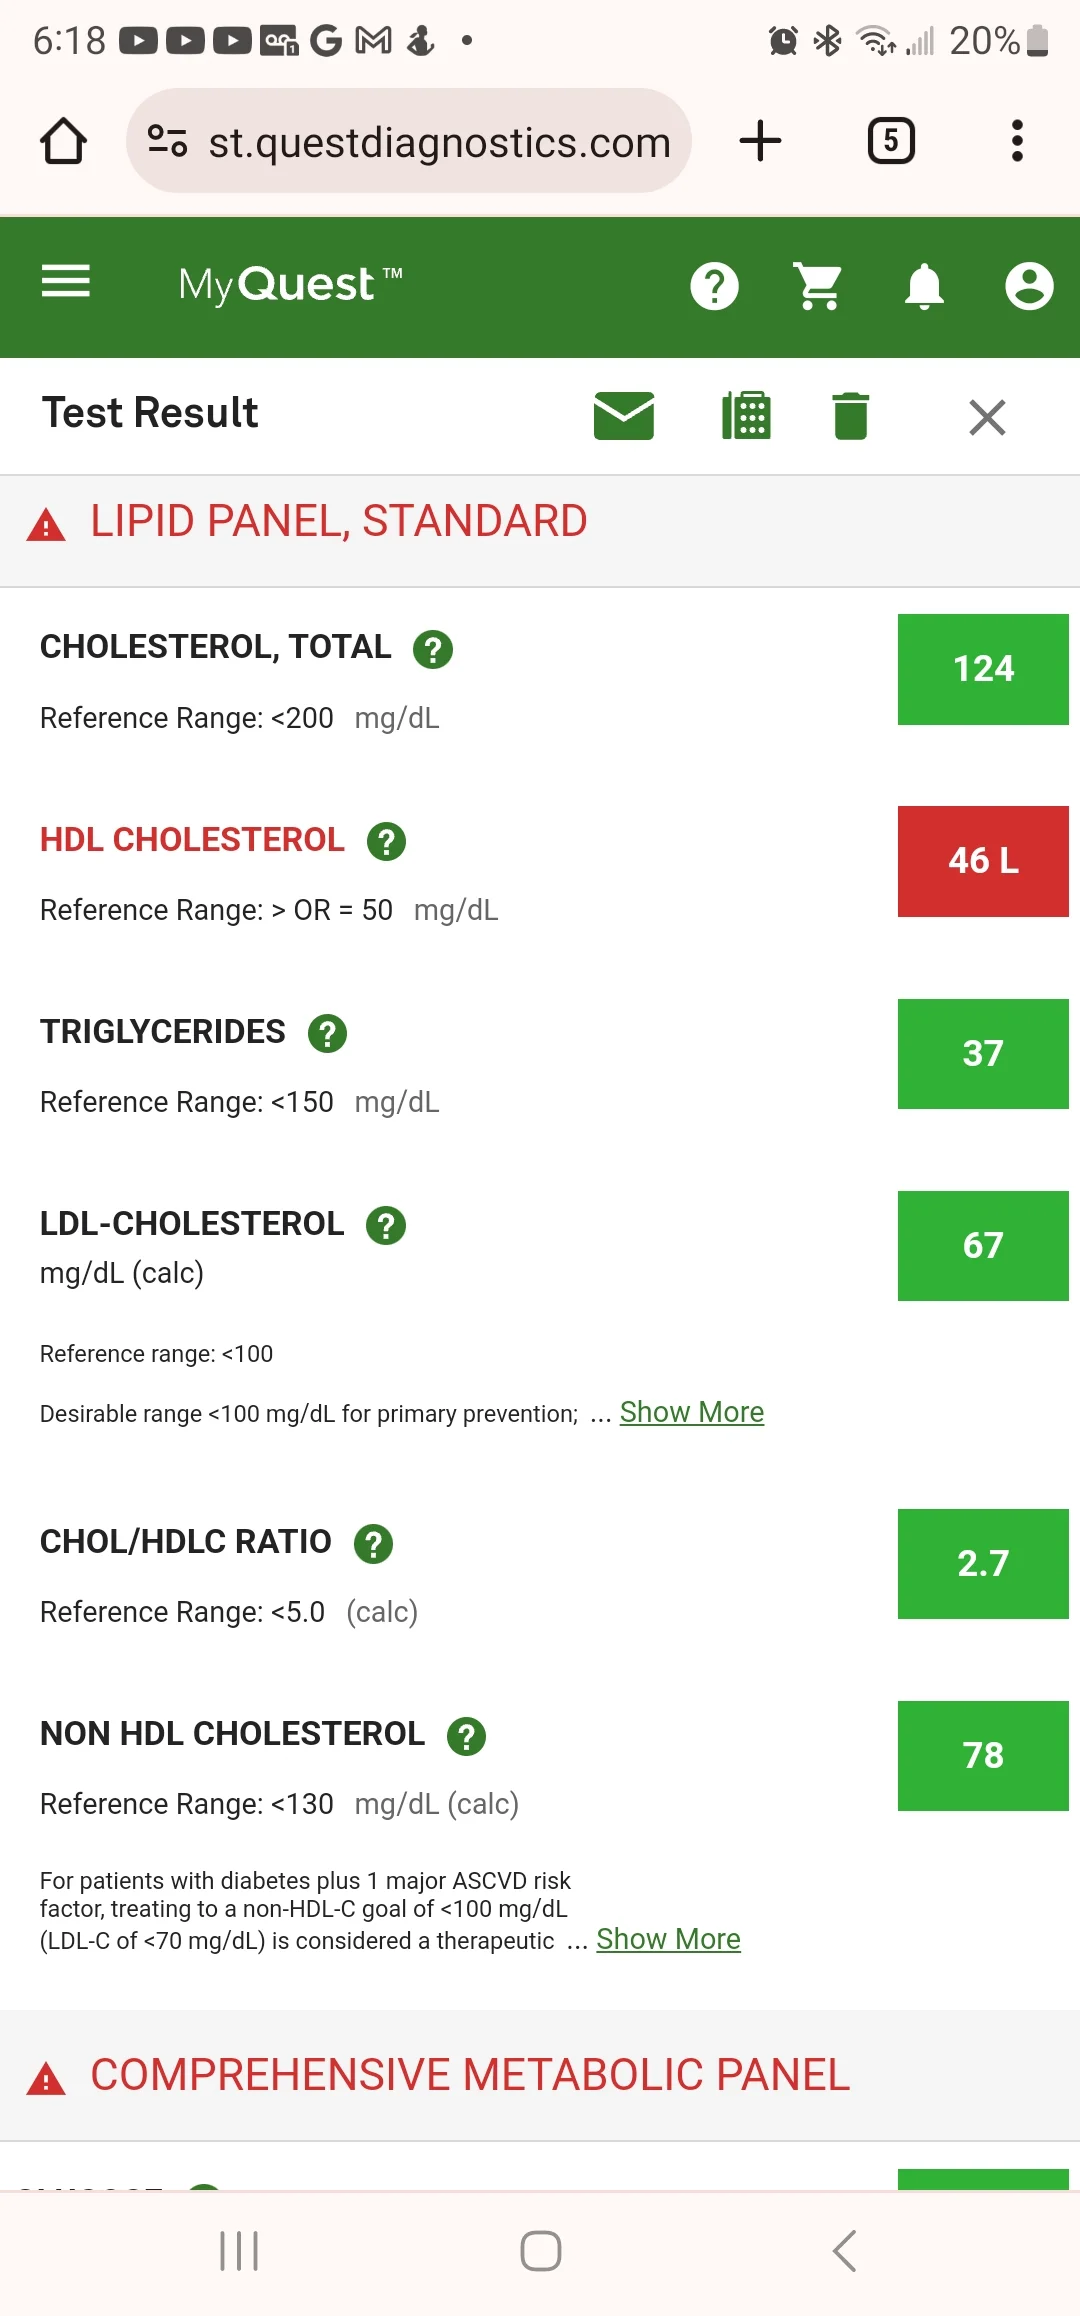
Task: Open the MyQuest hamburger menu
Action: (x=66, y=282)
